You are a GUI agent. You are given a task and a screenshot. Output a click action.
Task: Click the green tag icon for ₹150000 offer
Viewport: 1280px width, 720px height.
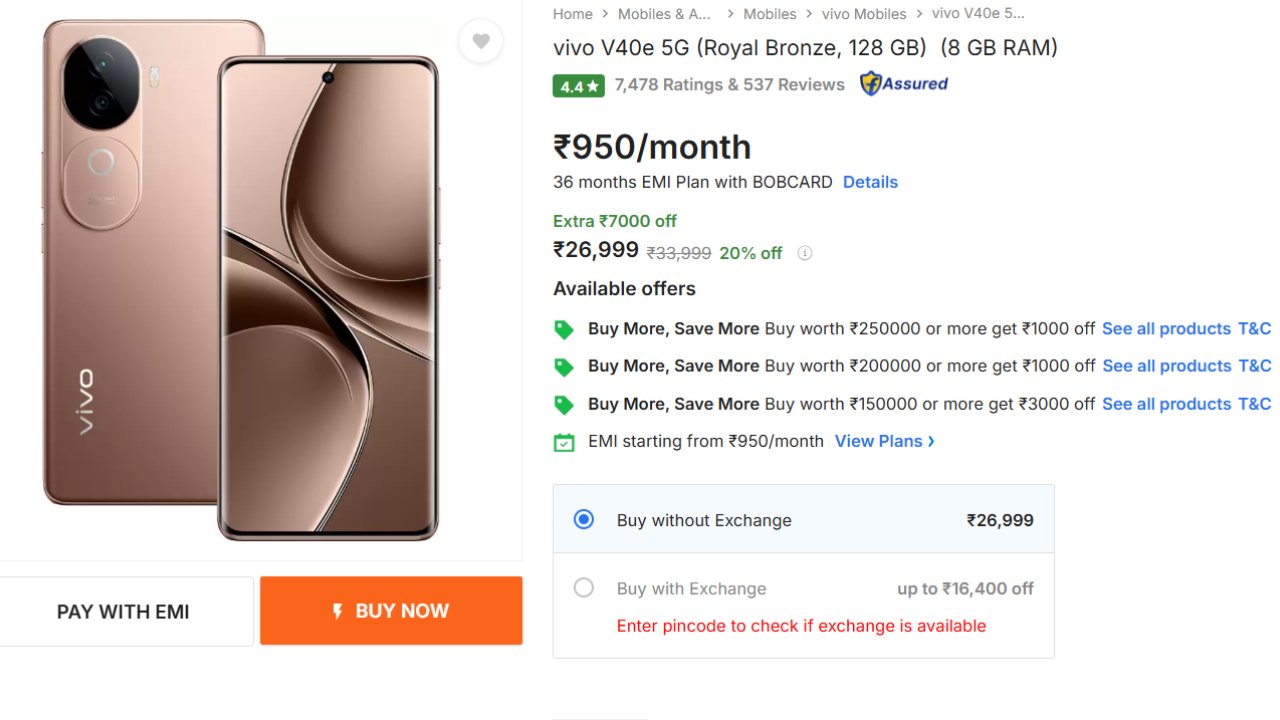pyautogui.click(x=564, y=404)
